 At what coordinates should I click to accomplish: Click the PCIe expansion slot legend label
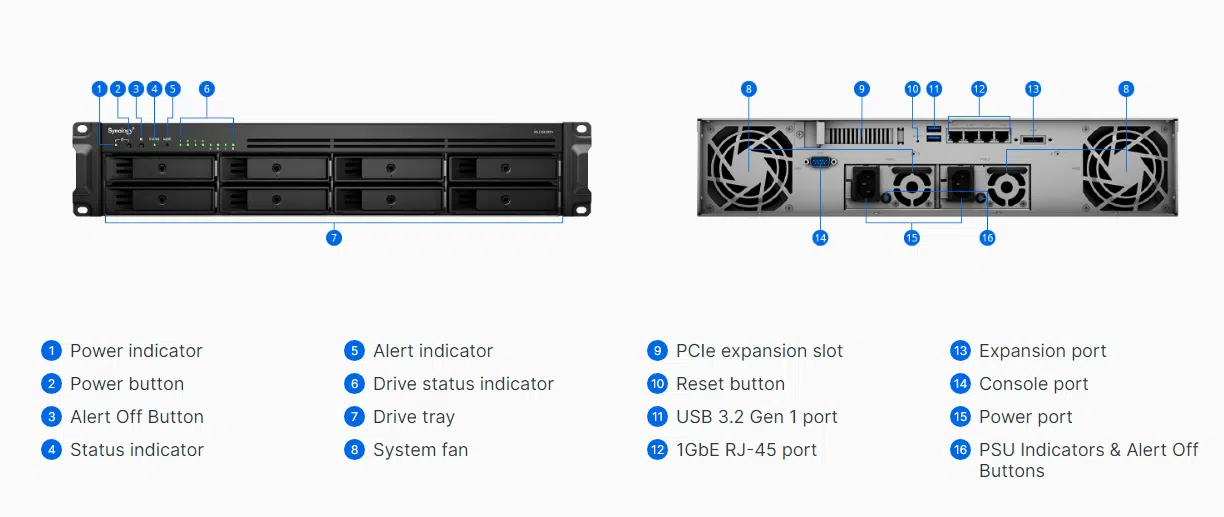click(759, 351)
